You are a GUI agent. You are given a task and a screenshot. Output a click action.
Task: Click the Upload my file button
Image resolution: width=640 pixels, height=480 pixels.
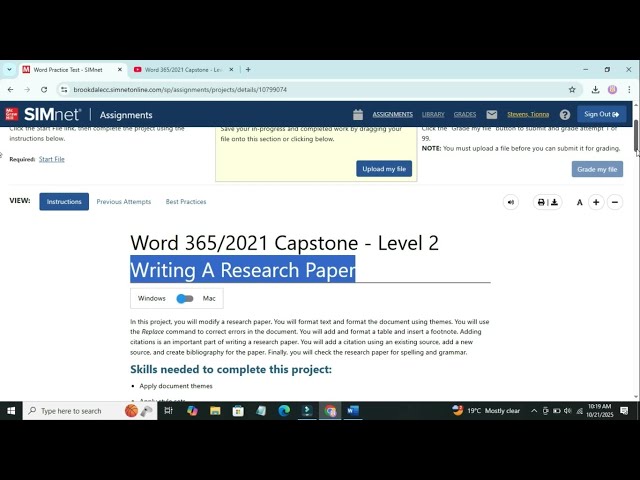coord(384,169)
